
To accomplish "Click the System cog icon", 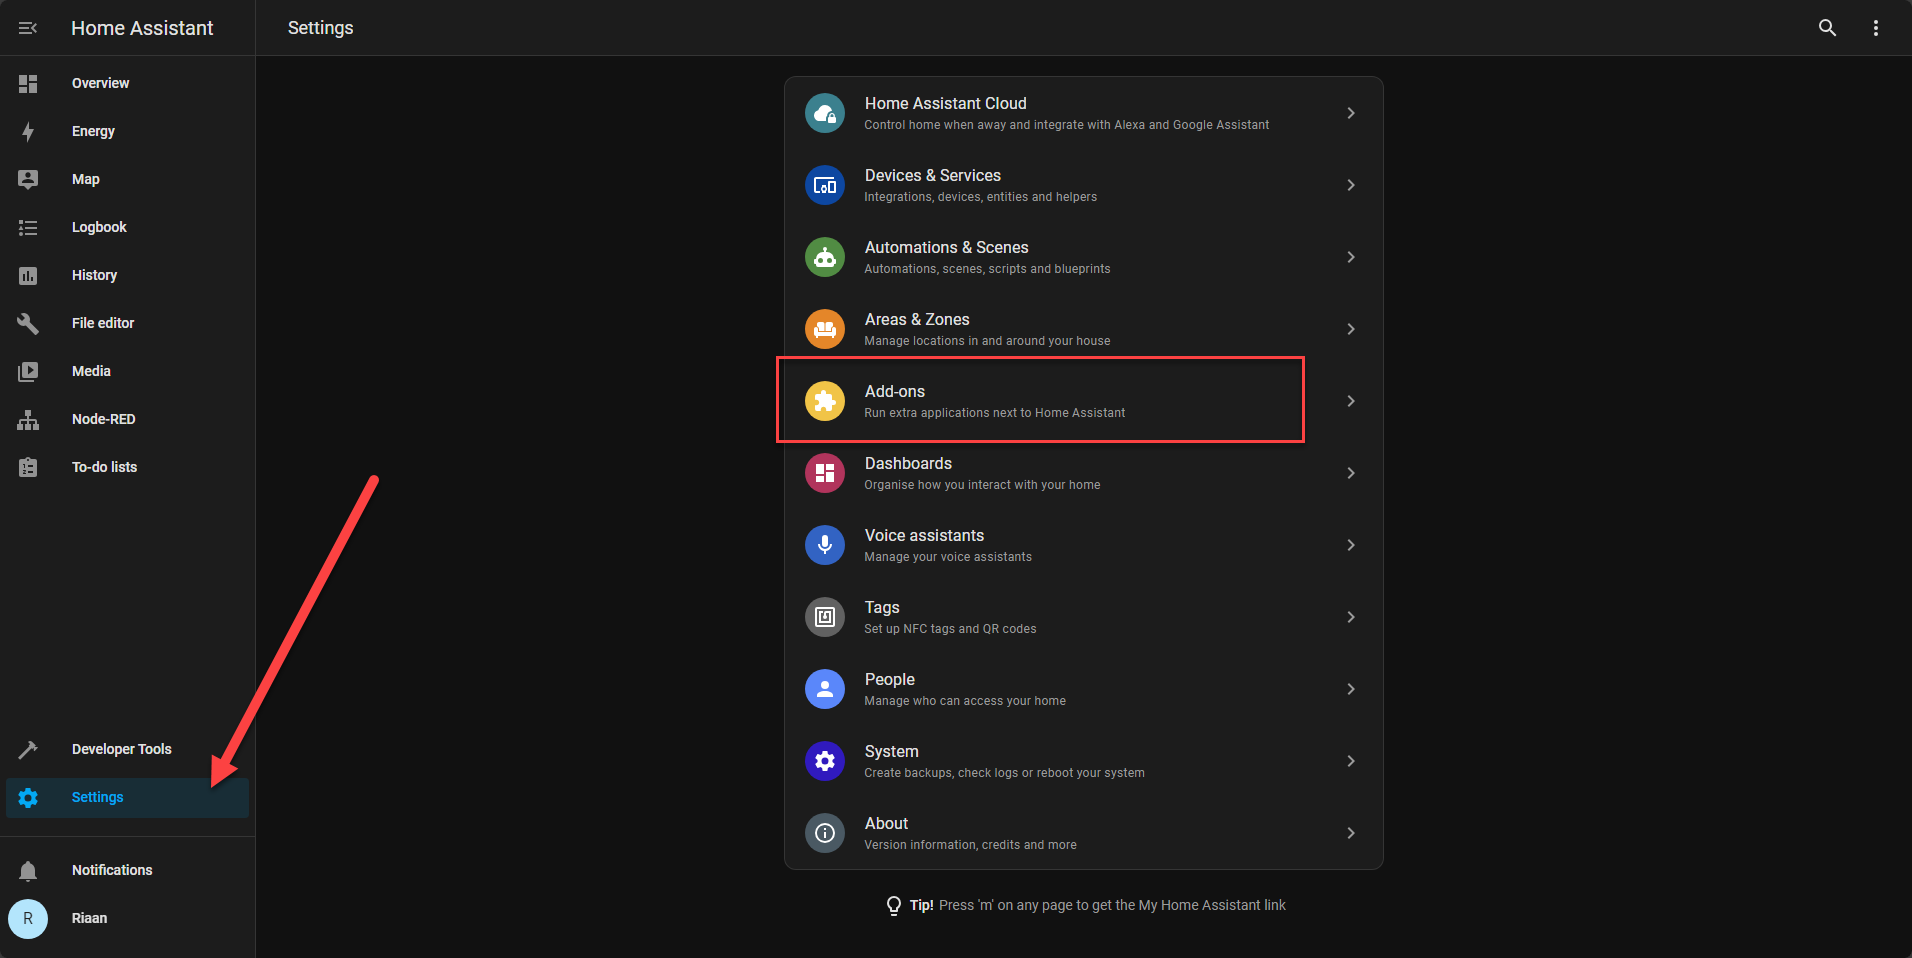I will point(825,761).
